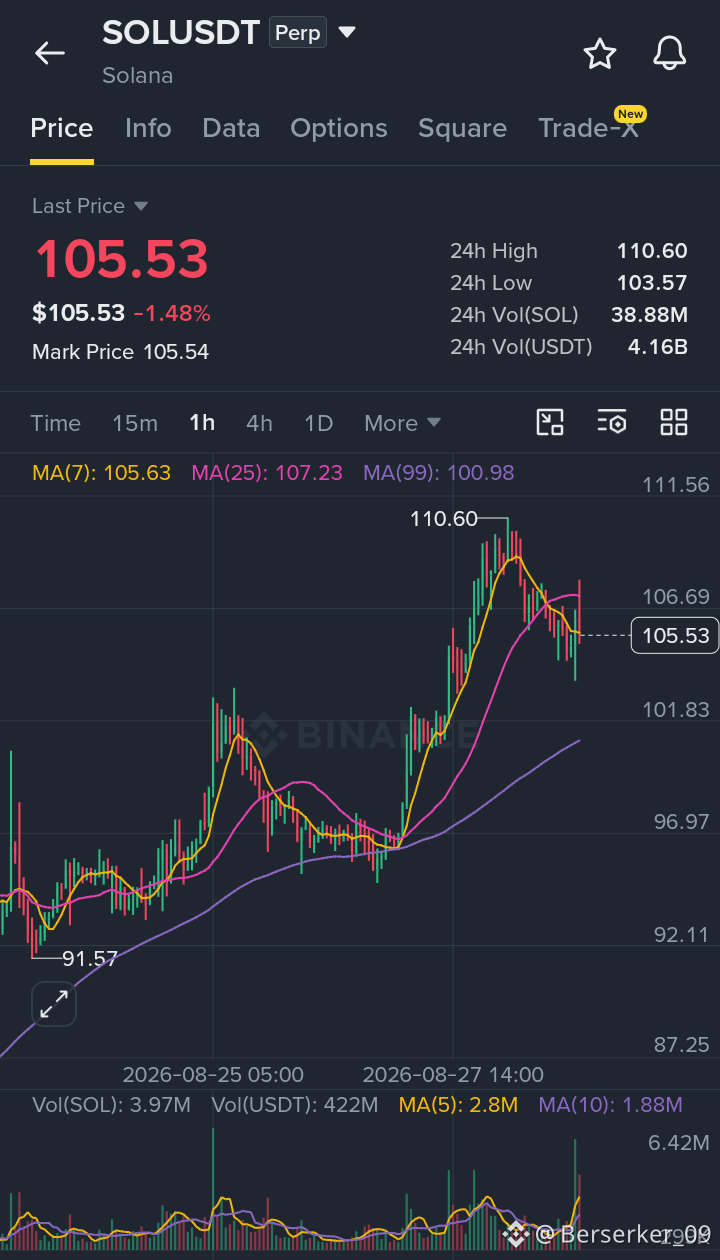Screen dimensions: 720x1260
Task: Tap the MA(25): 107.23 indicator label
Action: pyautogui.click(x=267, y=473)
